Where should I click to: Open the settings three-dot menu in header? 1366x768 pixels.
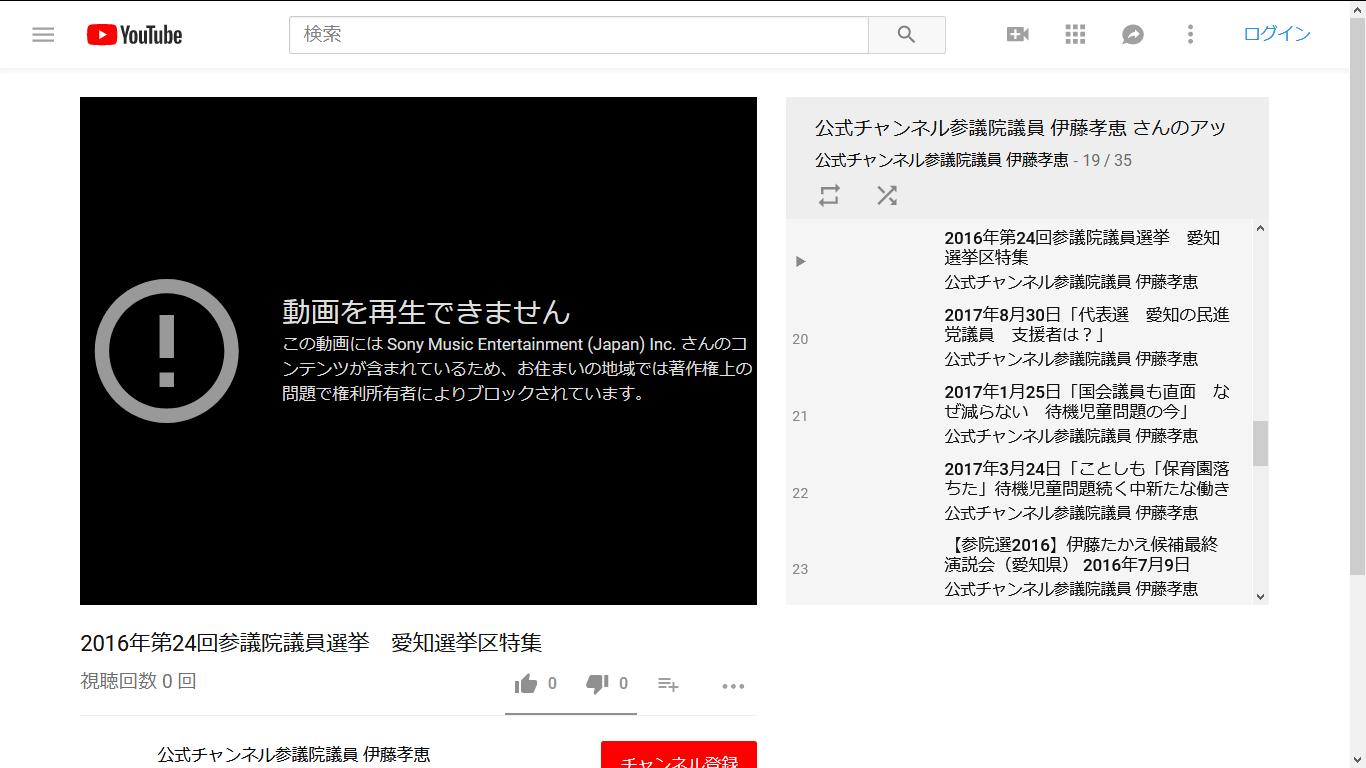[x=1190, y=35]
